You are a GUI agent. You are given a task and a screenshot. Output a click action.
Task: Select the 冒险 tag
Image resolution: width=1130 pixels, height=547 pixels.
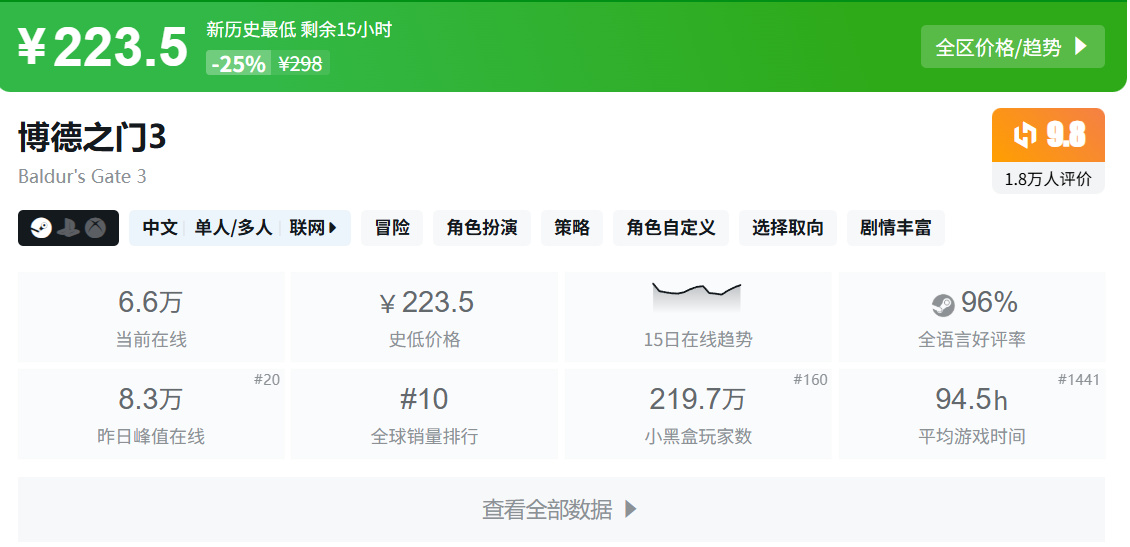[x=392, y=228]
